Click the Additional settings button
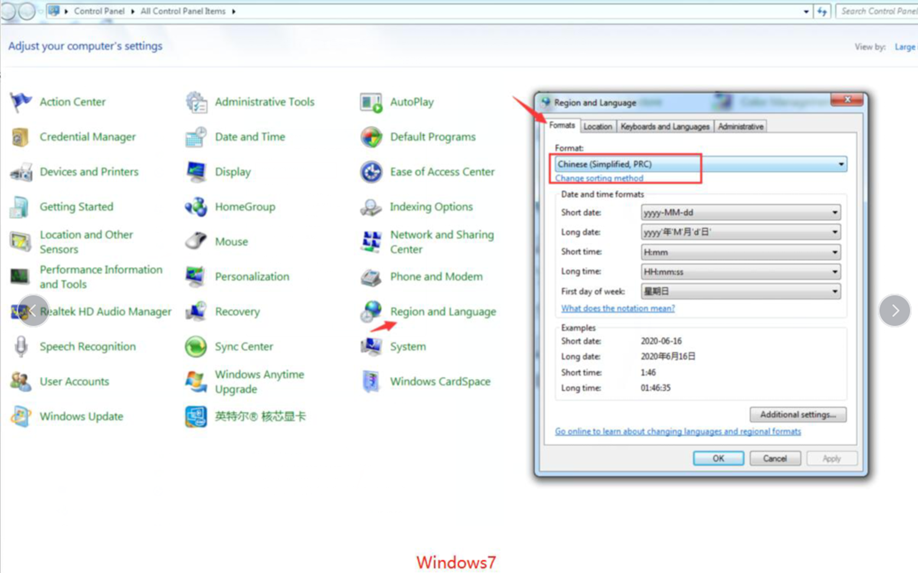Image resolution: width=918 pixels, height=573 pixels. (x=797, y=414)
